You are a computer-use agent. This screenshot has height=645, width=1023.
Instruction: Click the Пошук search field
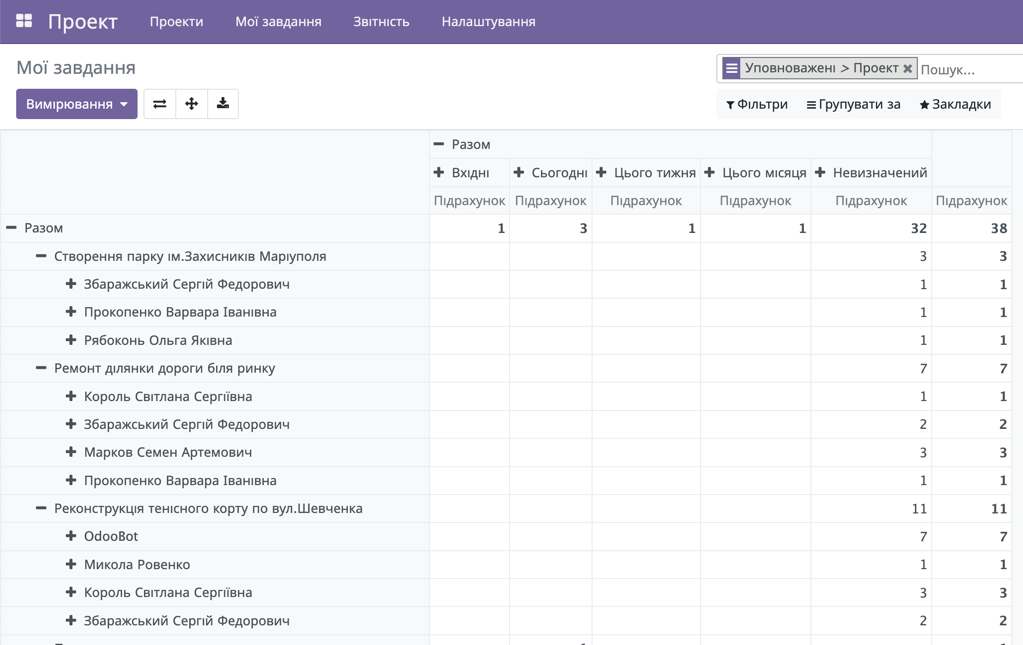[970, 68]
